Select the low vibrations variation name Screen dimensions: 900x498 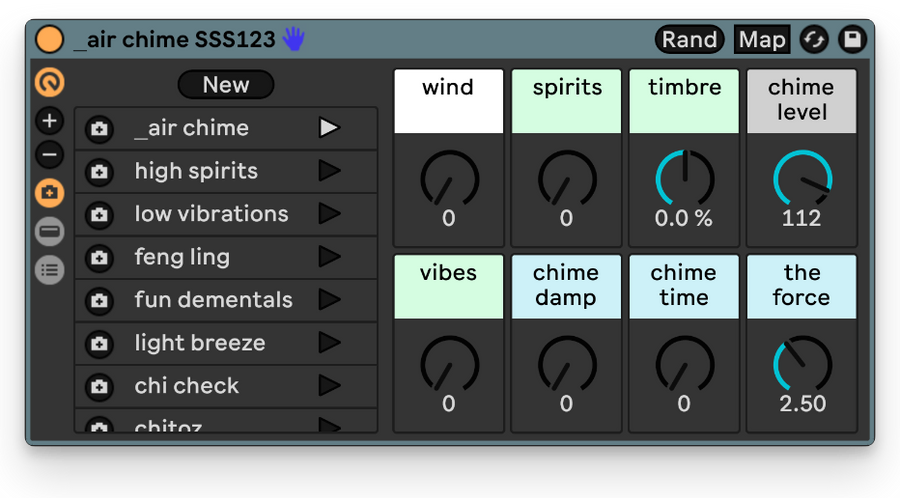click(211, 214)
